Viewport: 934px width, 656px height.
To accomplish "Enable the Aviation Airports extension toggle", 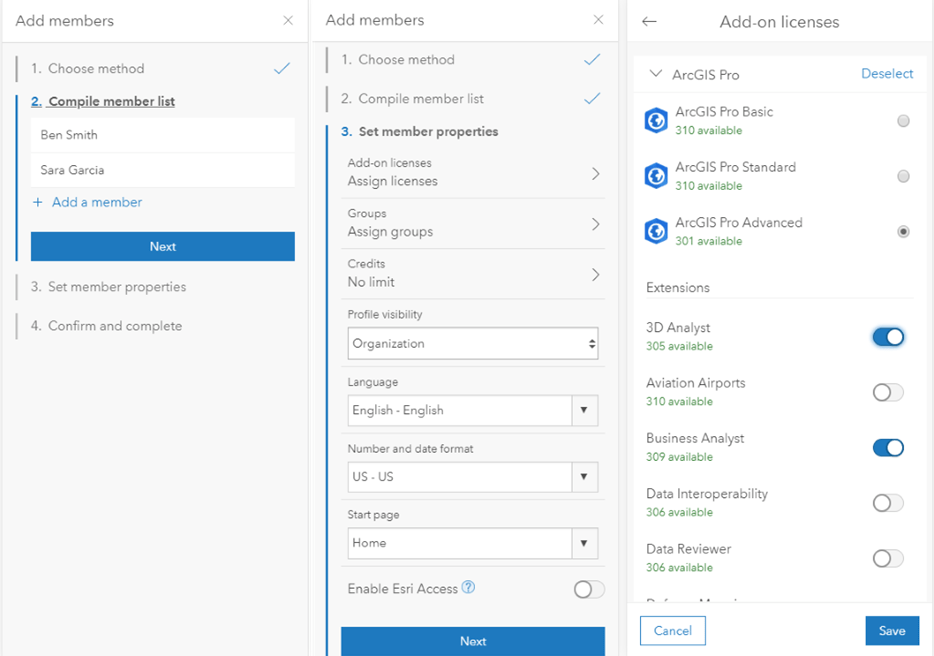I will coord(887,392).
